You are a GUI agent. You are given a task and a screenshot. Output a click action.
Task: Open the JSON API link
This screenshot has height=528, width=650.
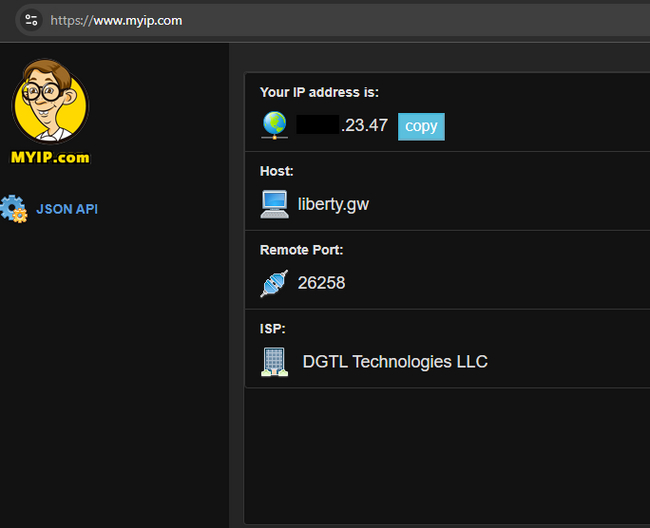pos(67,209)
